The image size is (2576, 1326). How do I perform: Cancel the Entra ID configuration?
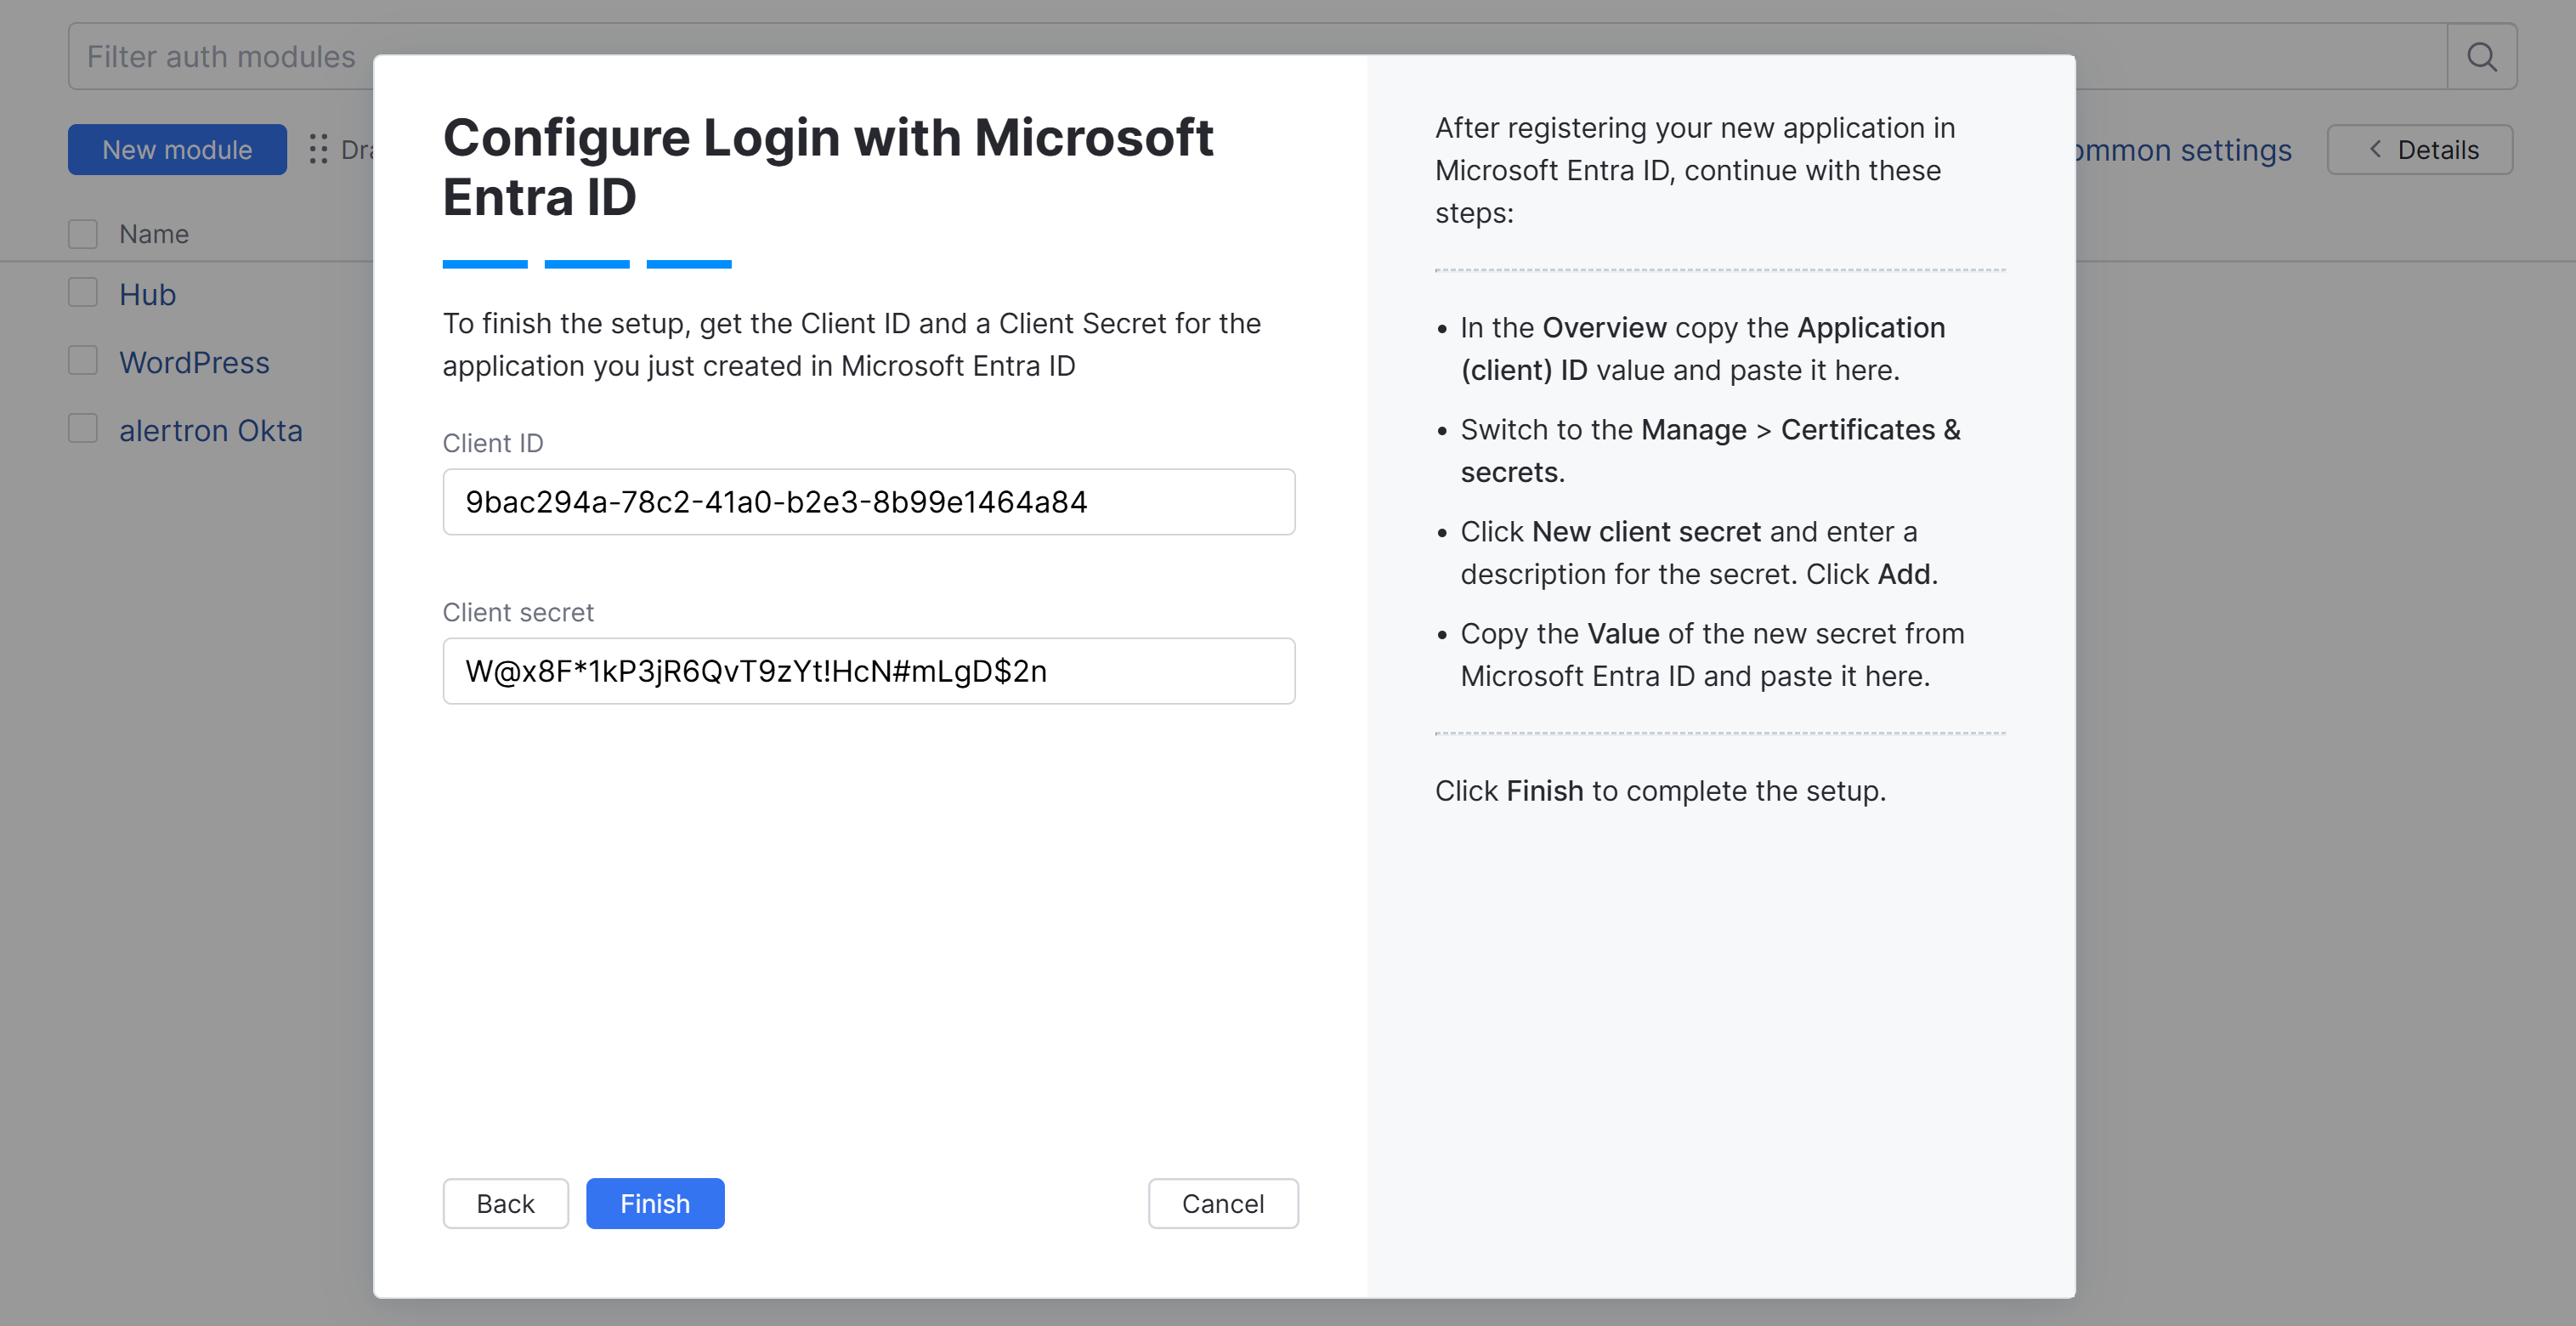point(1222,1203)
